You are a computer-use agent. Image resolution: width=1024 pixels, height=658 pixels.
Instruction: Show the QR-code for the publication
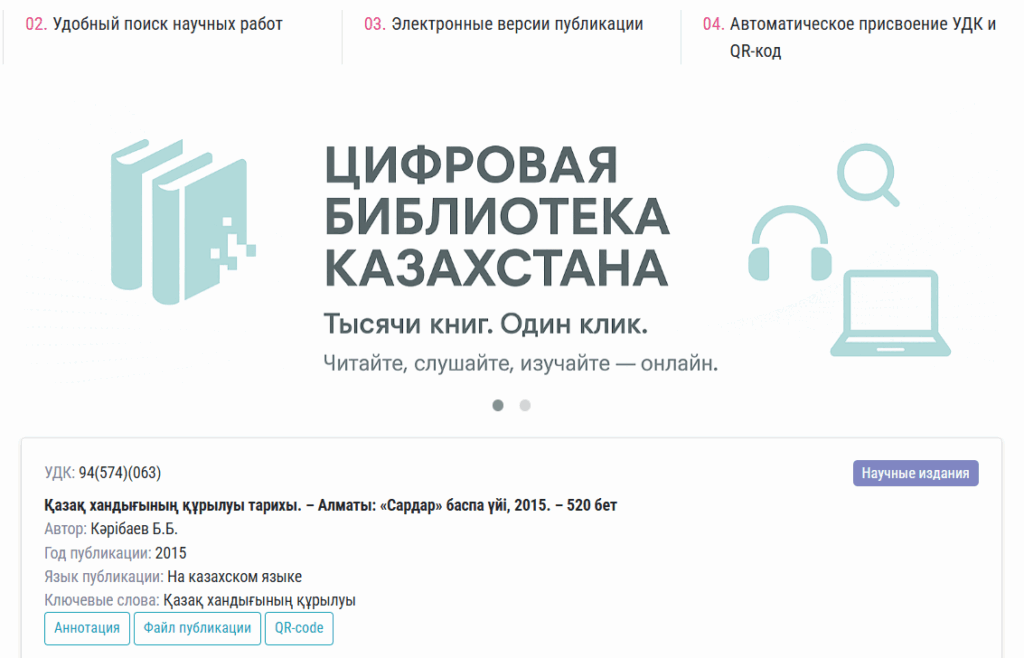click(x=299, y=628)
